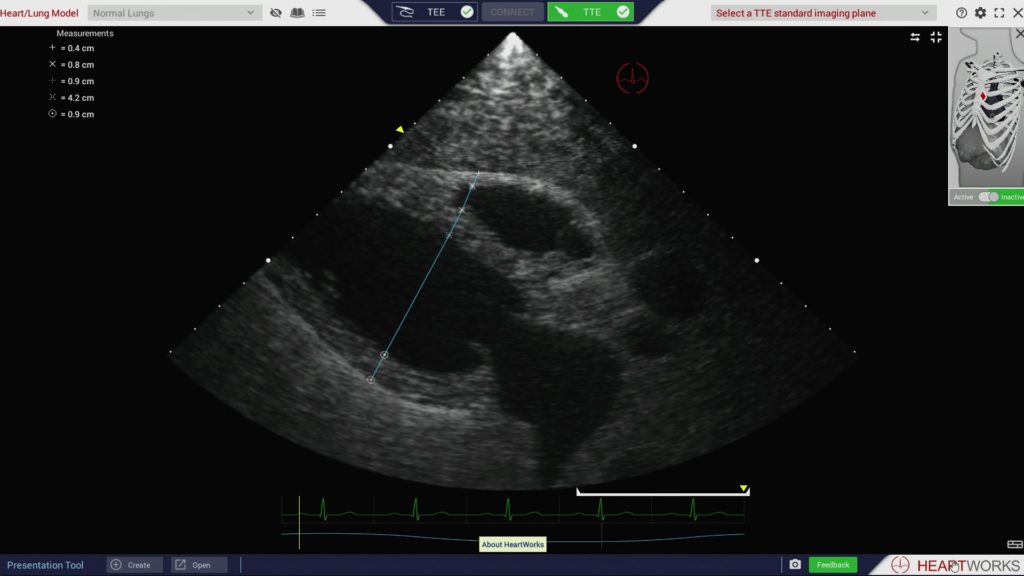Open the book reference icon
Screen dimensions: 1024x576
click(x=297, y=13)
